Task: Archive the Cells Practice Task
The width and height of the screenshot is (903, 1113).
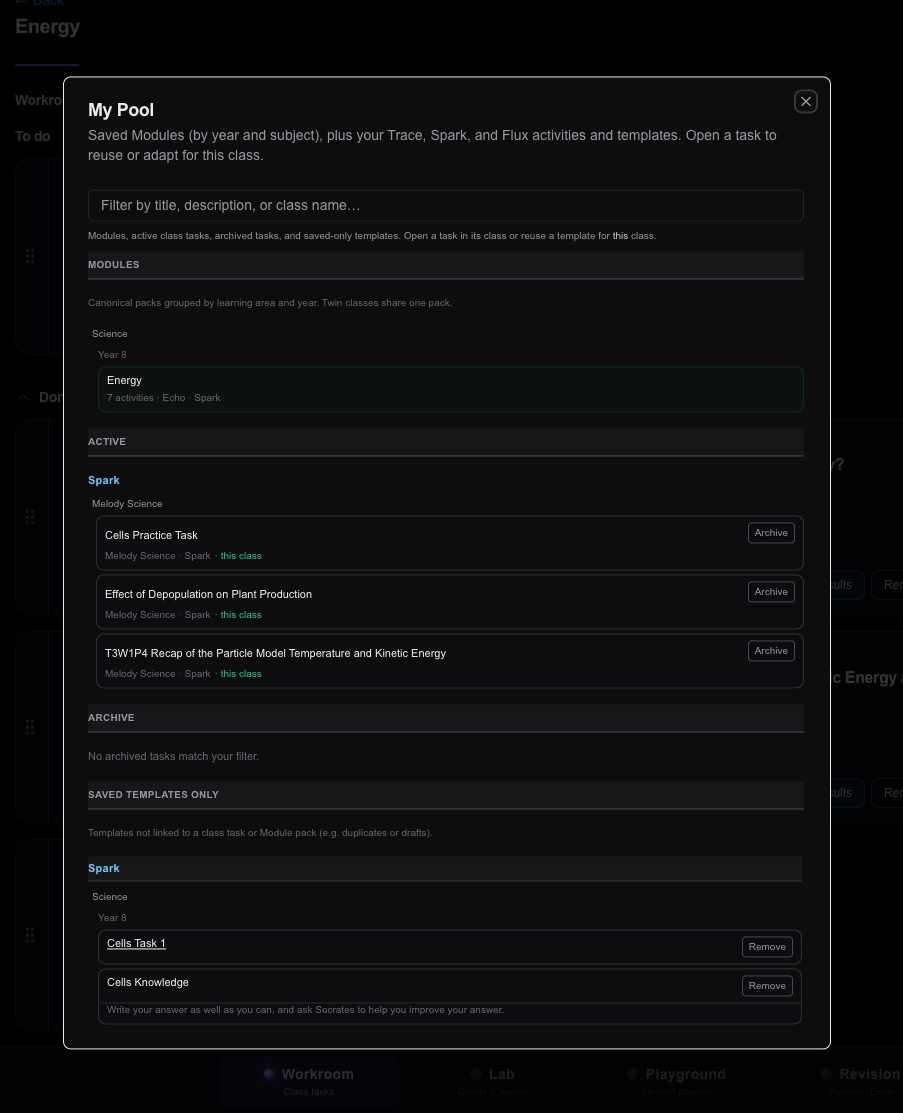Action: [x=771, y=533]
